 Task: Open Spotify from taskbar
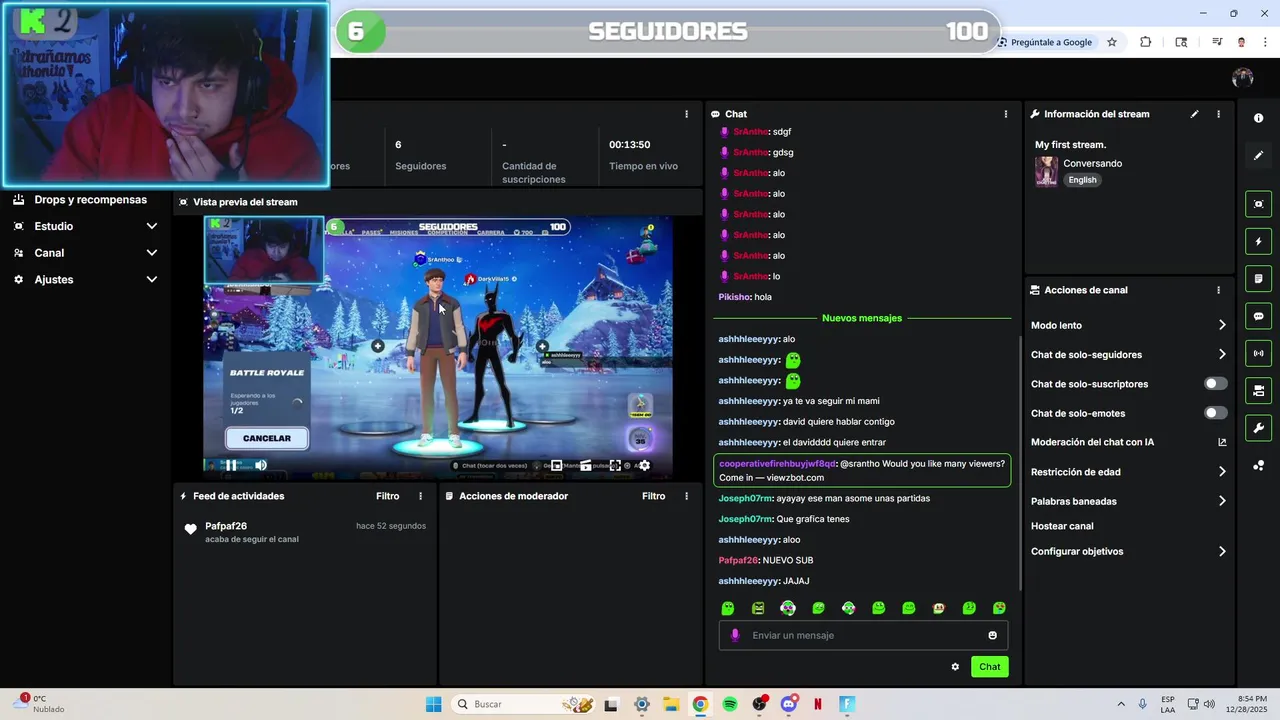(730, 704)
